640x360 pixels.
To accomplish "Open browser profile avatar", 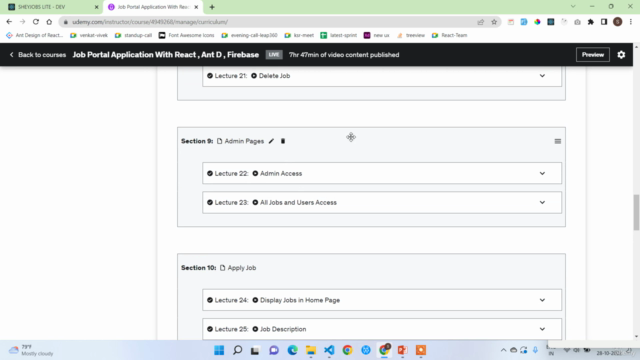I will pos(618,22).
